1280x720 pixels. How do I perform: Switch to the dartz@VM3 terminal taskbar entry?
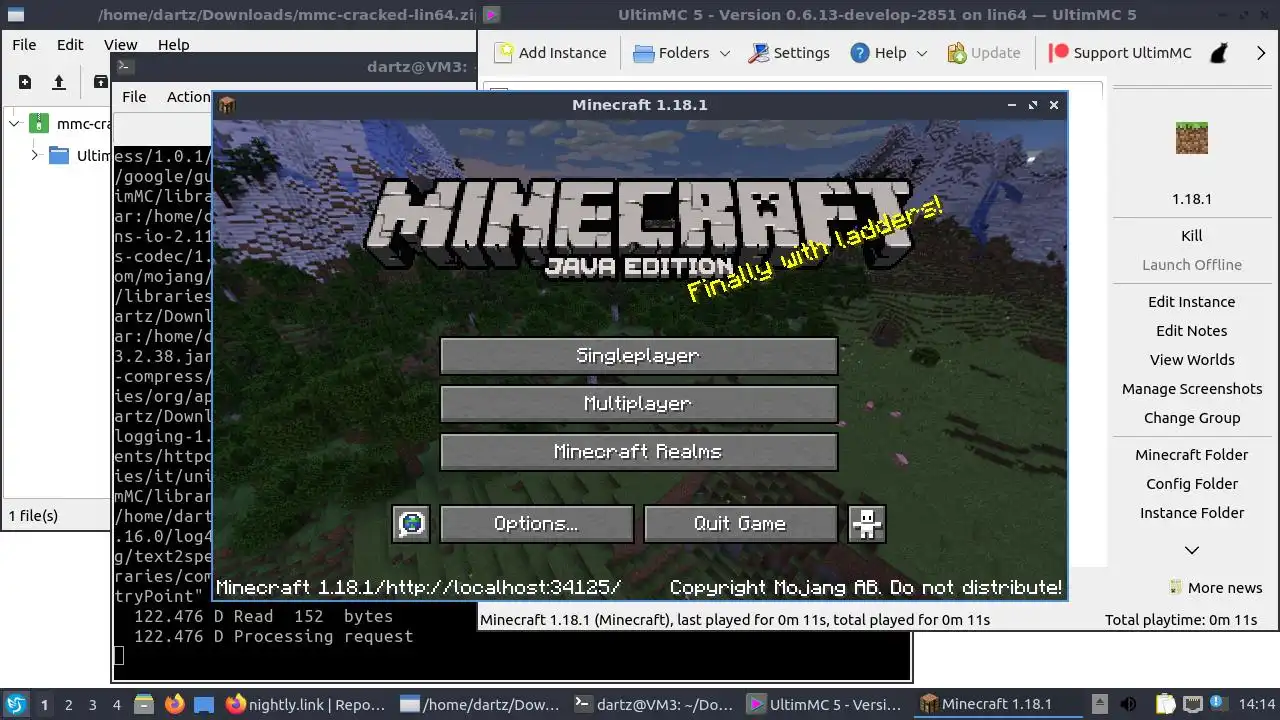click(x=655, y=704)
